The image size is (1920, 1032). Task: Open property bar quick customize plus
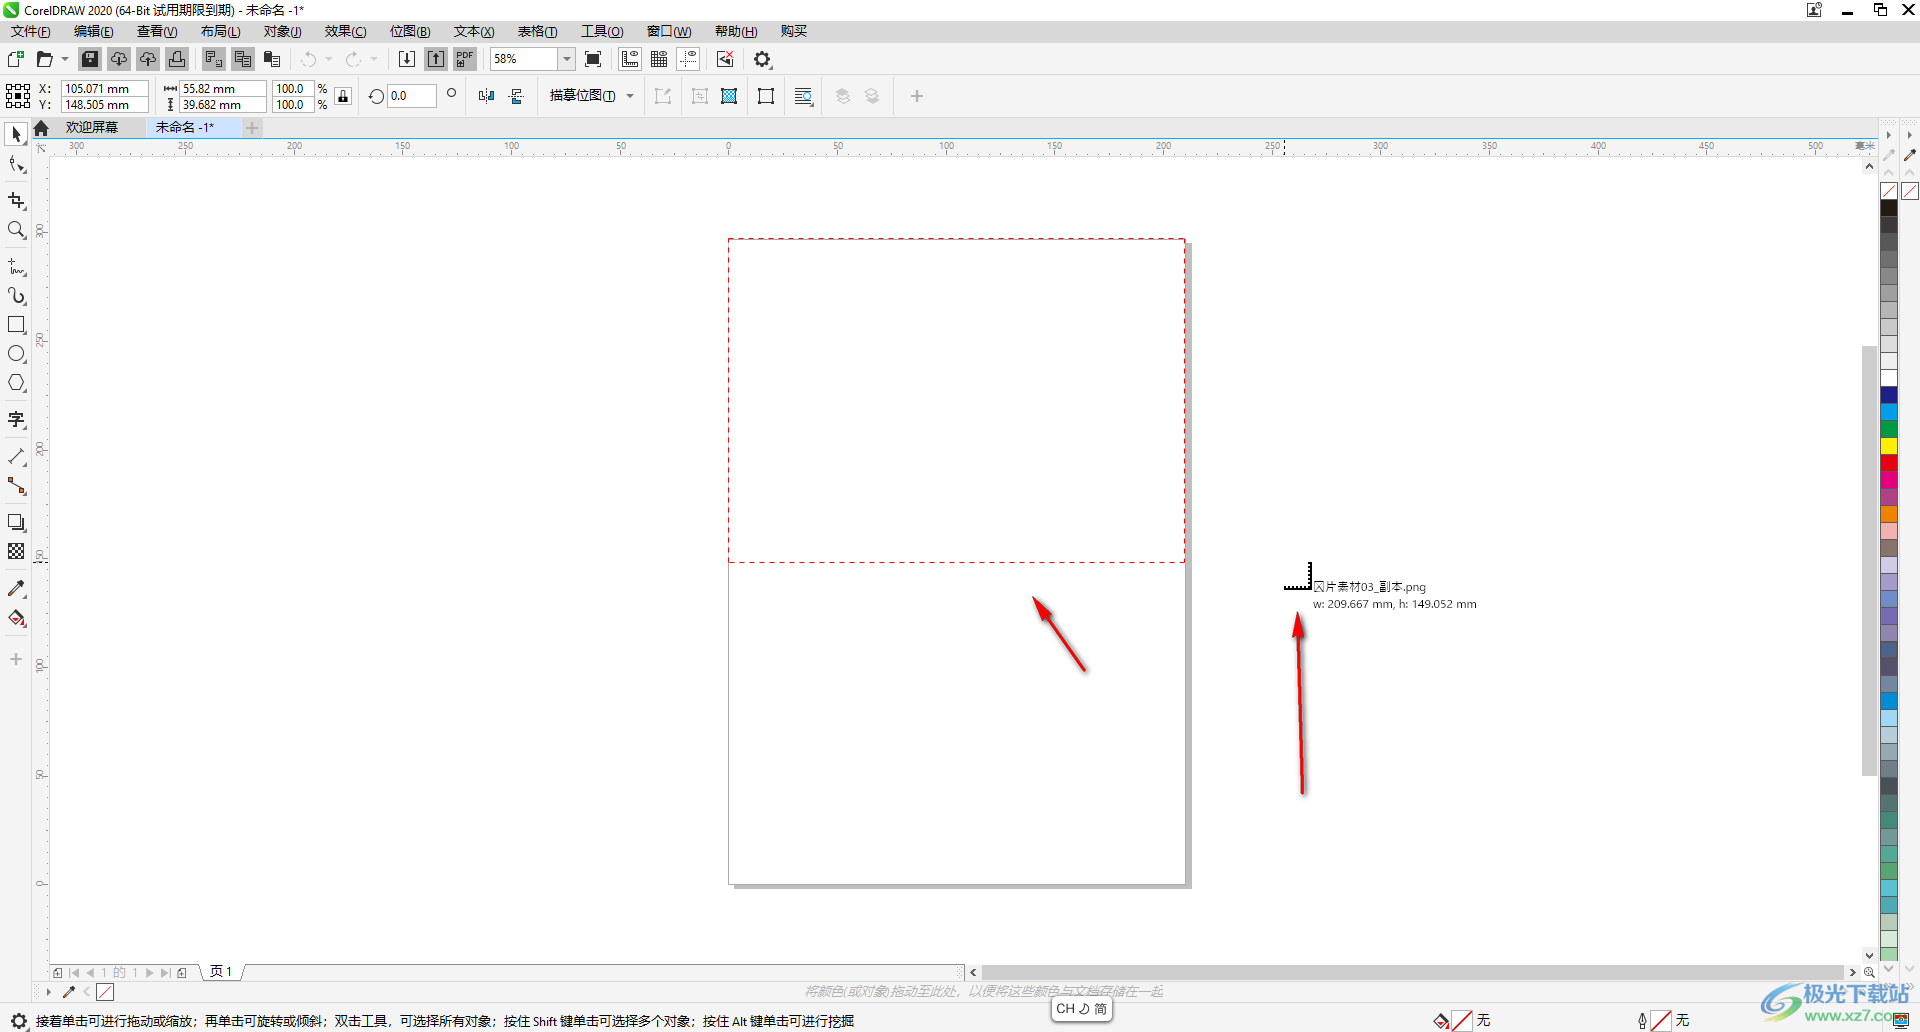917,96
